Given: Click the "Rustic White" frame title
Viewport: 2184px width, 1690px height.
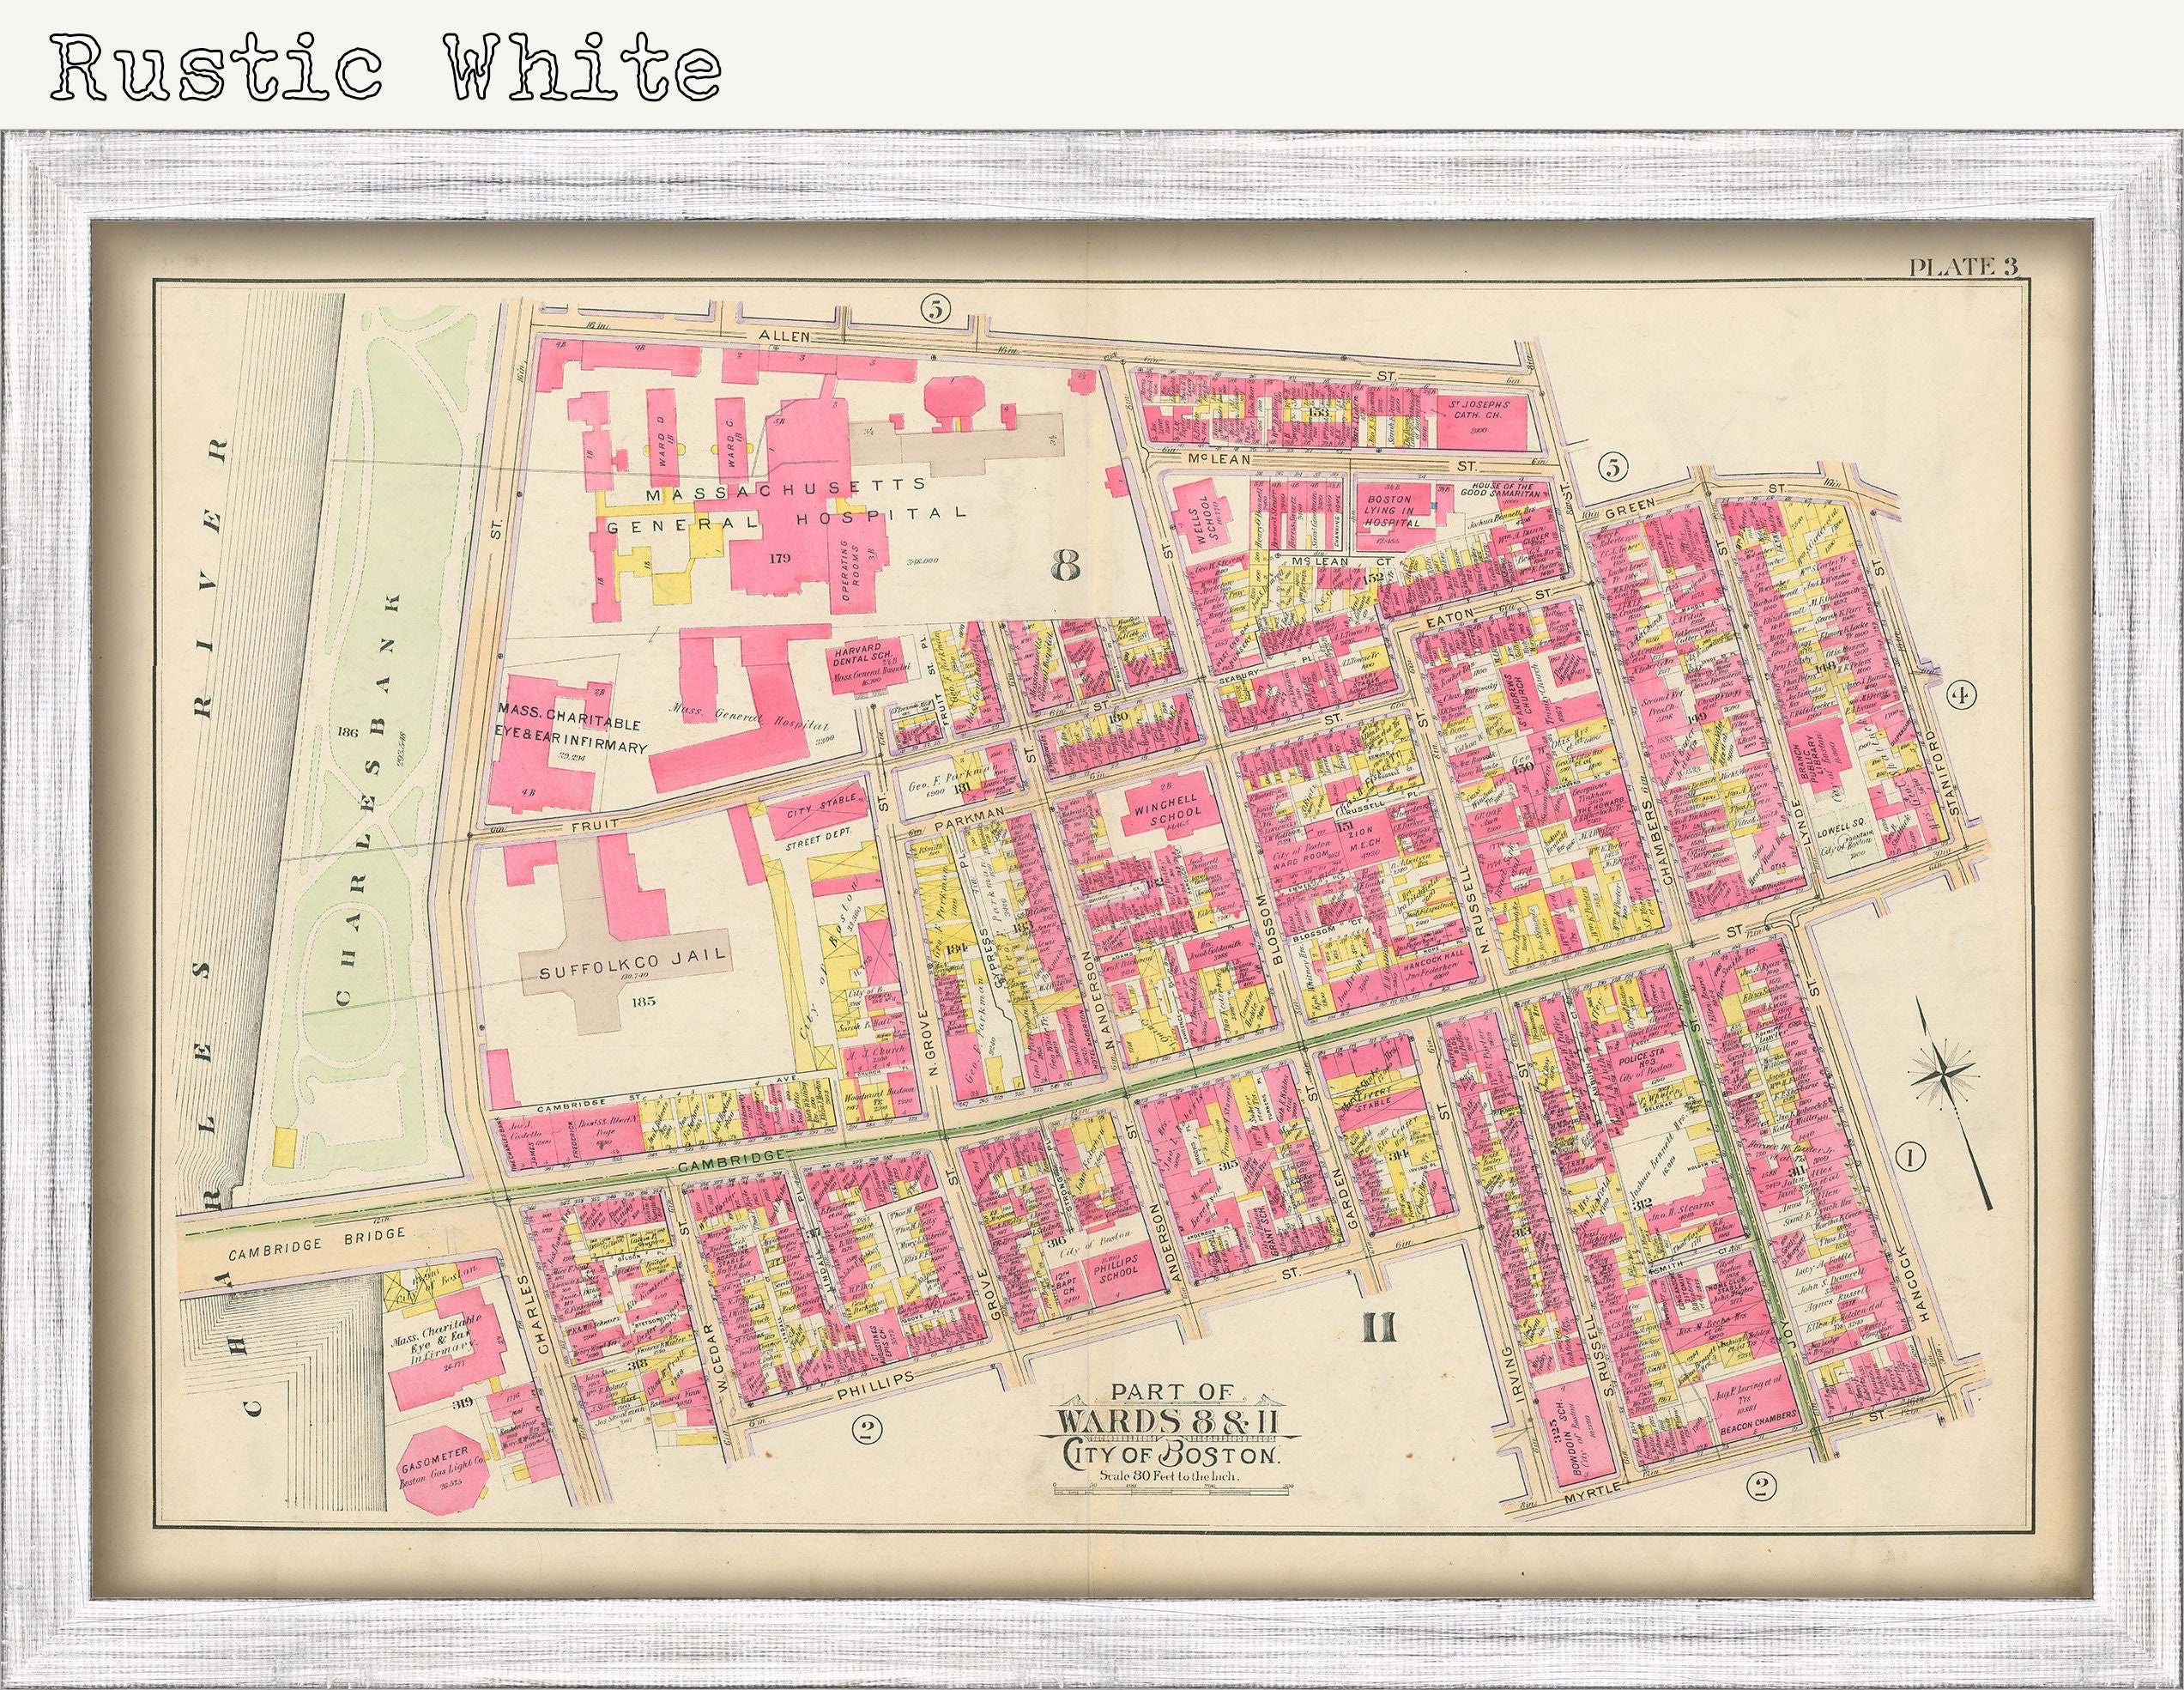Looking at the screenshot, I should pos(386,67).
